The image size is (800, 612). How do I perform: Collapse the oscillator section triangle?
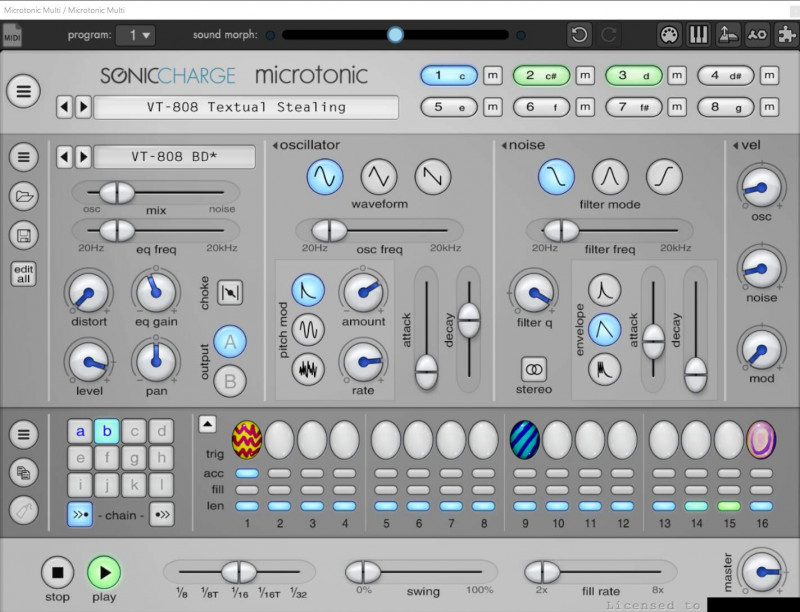tap(275, 146)
